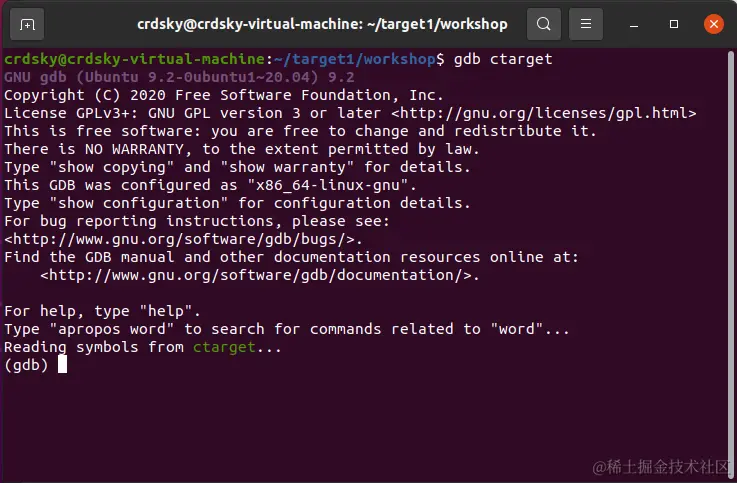Click the "There is NO WARRANTY" line

(x=242, y=149)
